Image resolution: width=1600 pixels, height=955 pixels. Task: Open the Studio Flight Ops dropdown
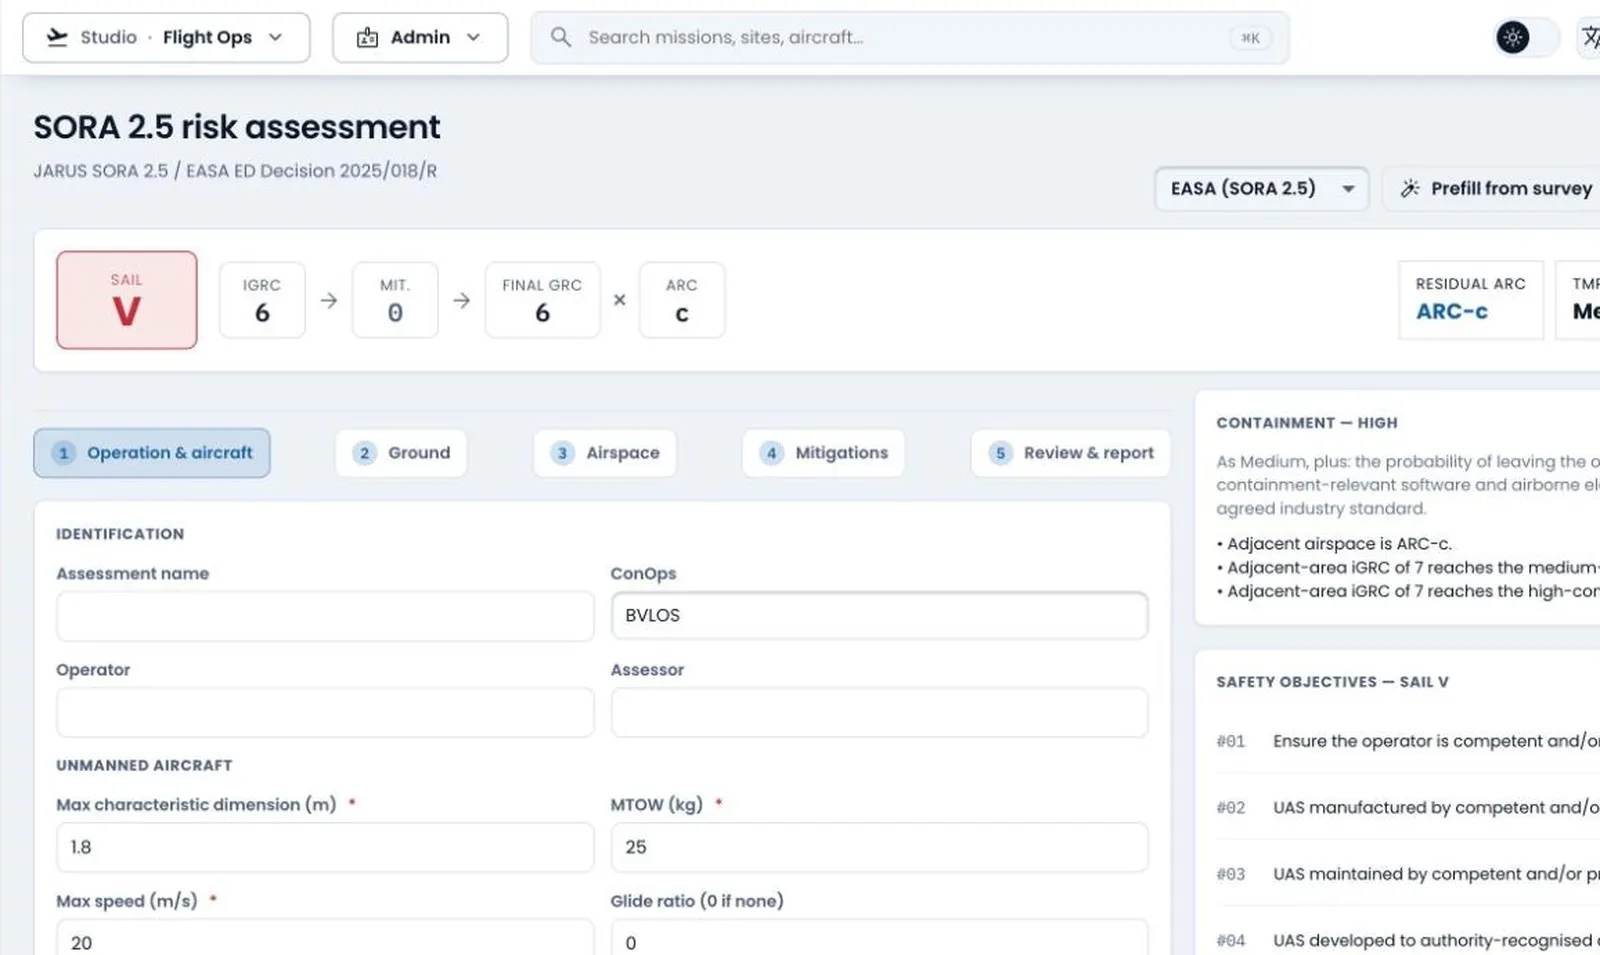[x=166, y=37]
